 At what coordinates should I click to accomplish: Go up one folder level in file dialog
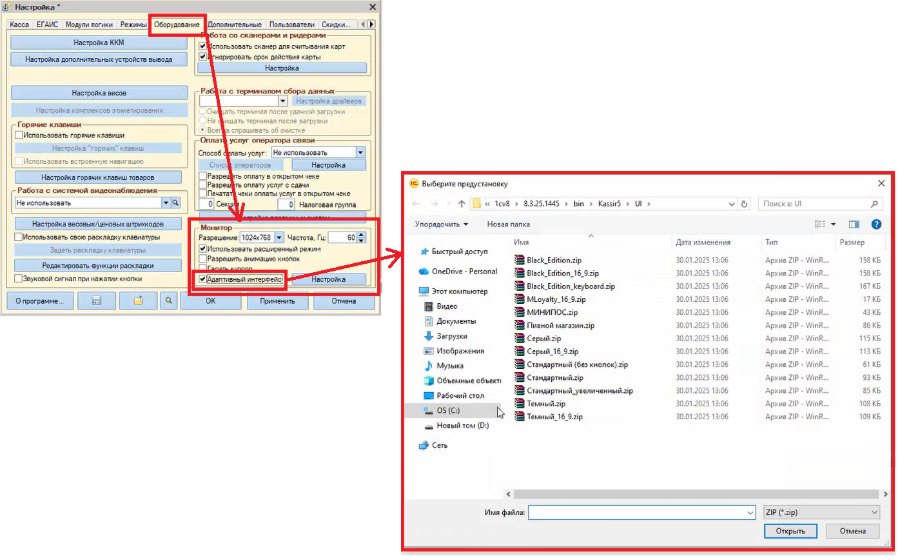[x=461, y=204]
